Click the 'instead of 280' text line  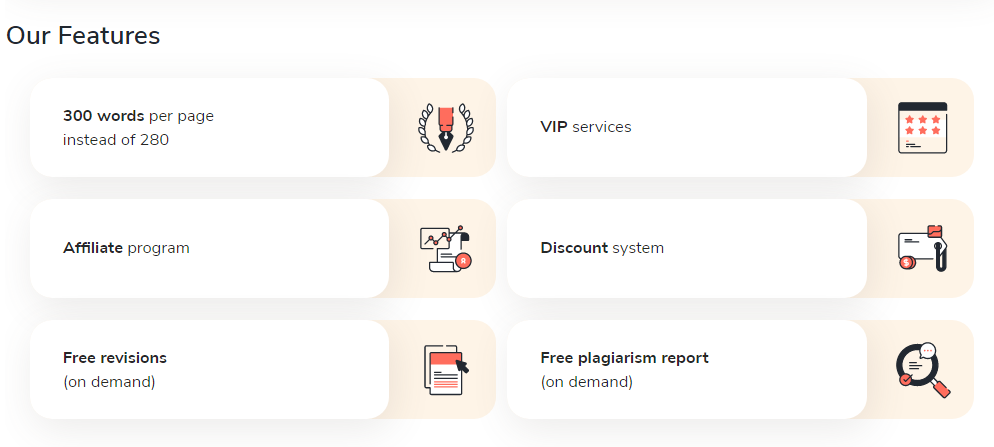click(x=116, y=139)
